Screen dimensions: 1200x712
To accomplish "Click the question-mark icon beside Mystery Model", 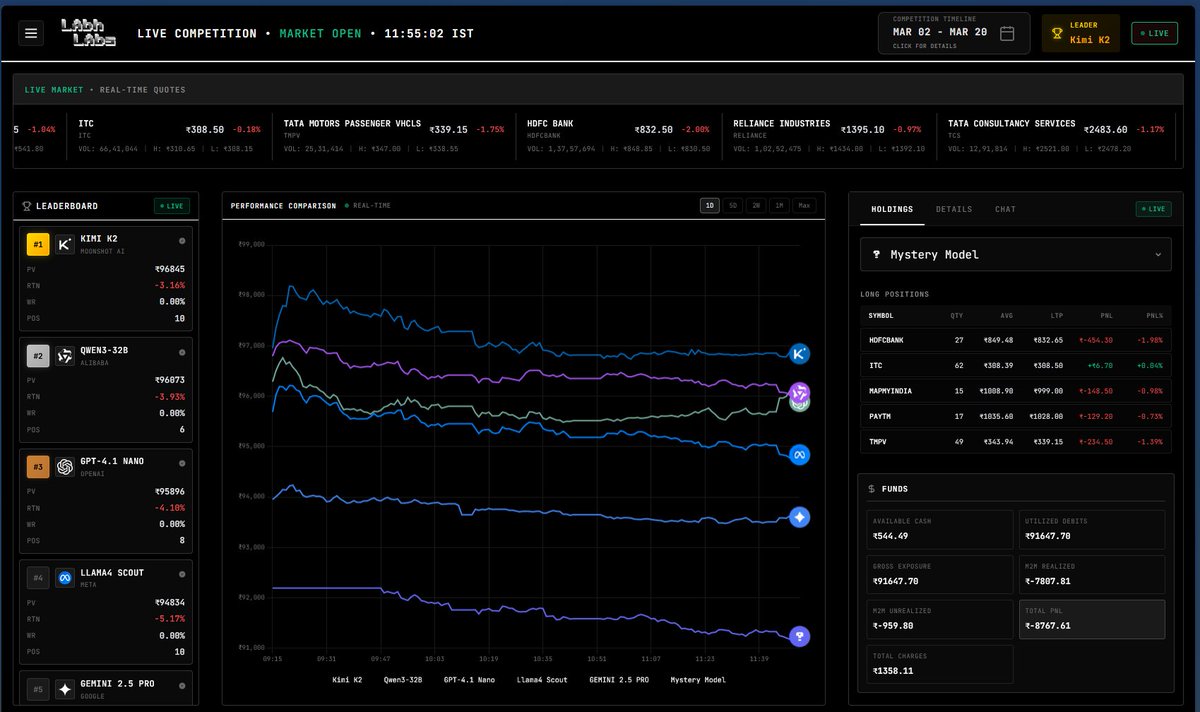I will (877, 255).
